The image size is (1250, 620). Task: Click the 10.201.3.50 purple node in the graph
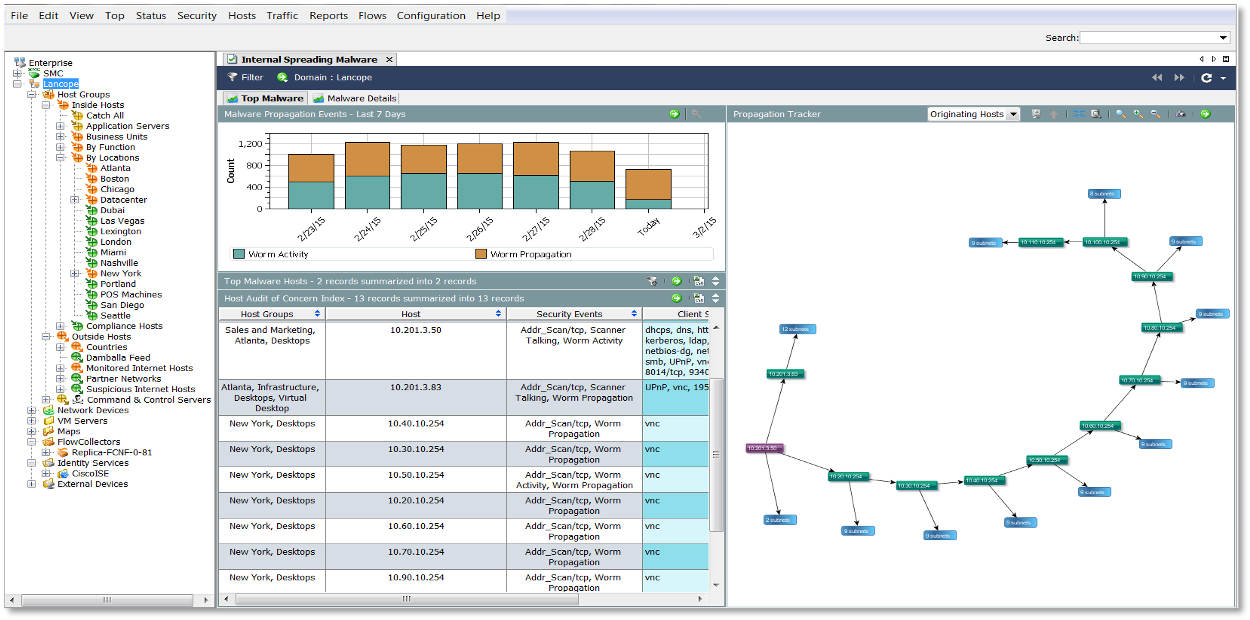(764, 448)
